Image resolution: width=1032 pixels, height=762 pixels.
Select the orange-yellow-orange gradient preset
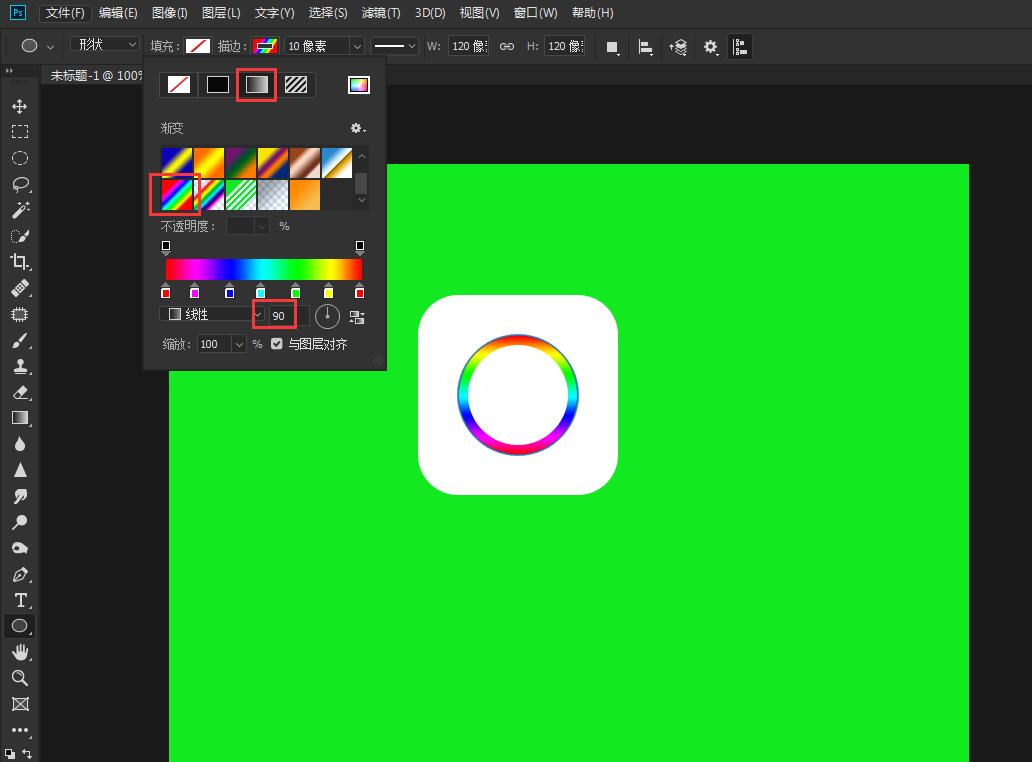[x=209, y=161]
